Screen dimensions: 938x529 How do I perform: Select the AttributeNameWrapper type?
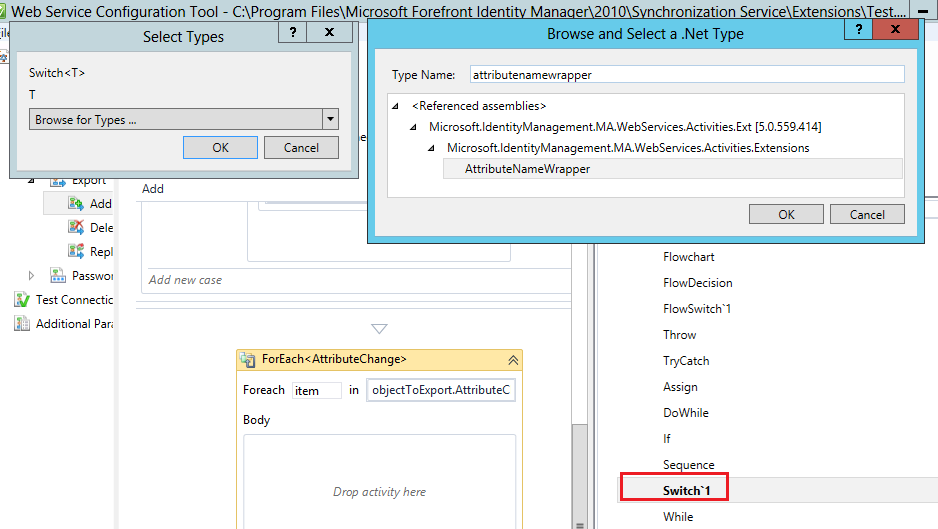point(672,169)
